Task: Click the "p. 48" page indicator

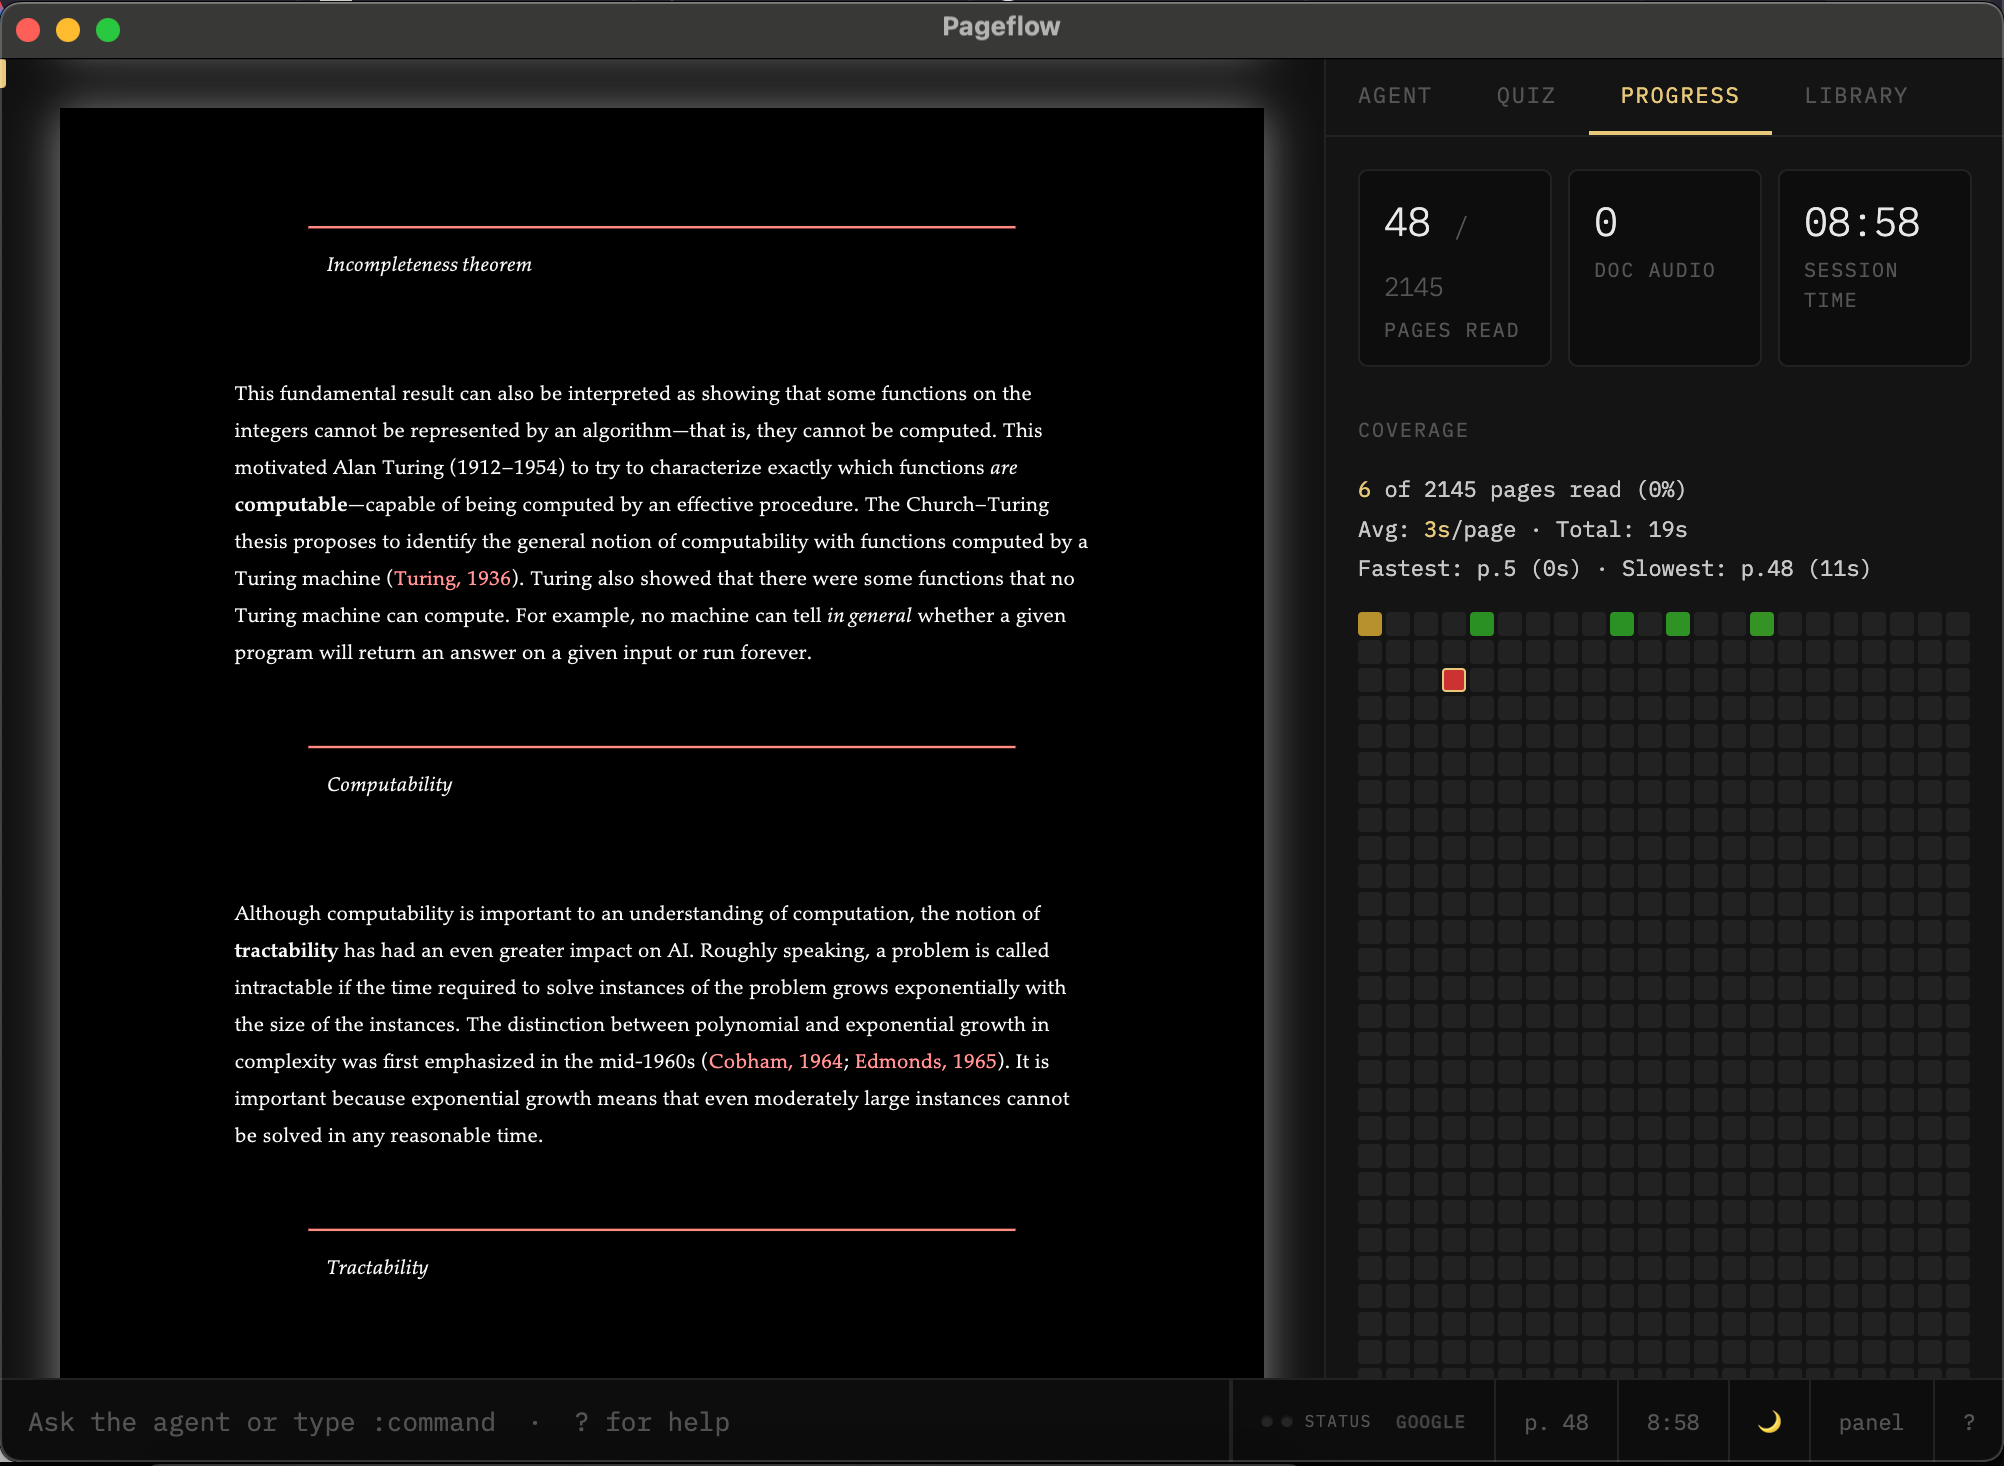Action: (1556, 1421)
